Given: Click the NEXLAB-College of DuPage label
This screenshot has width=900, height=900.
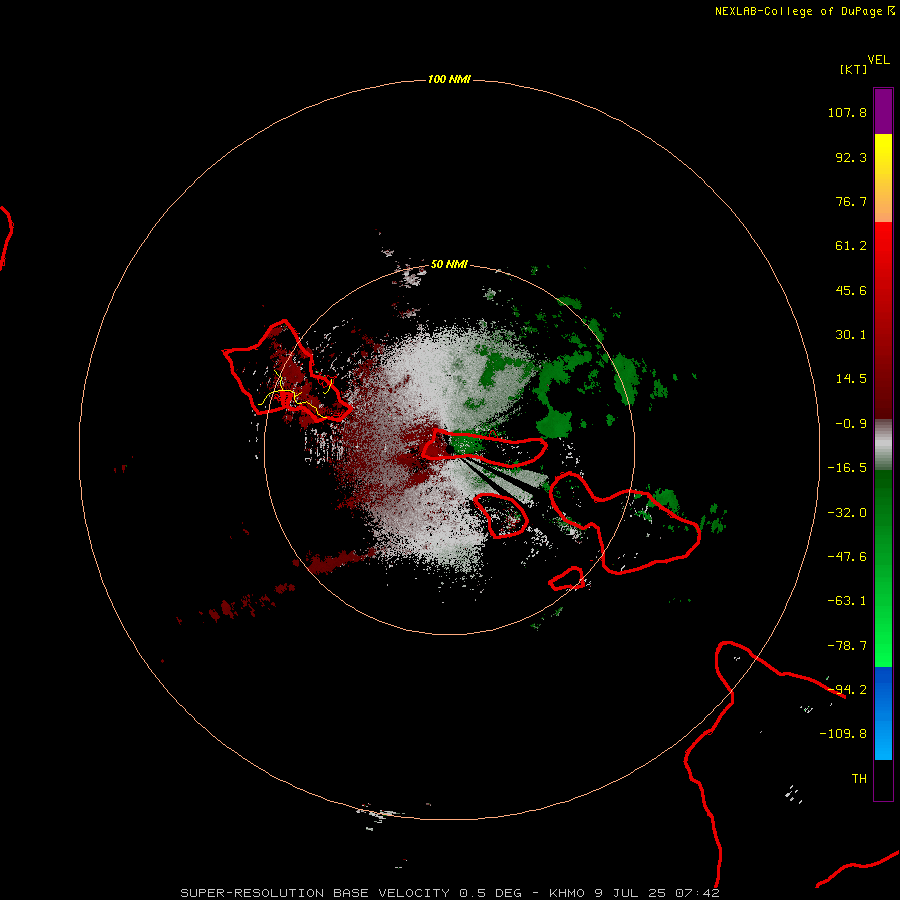Looking at the screenshot, I should pos(798,11).
